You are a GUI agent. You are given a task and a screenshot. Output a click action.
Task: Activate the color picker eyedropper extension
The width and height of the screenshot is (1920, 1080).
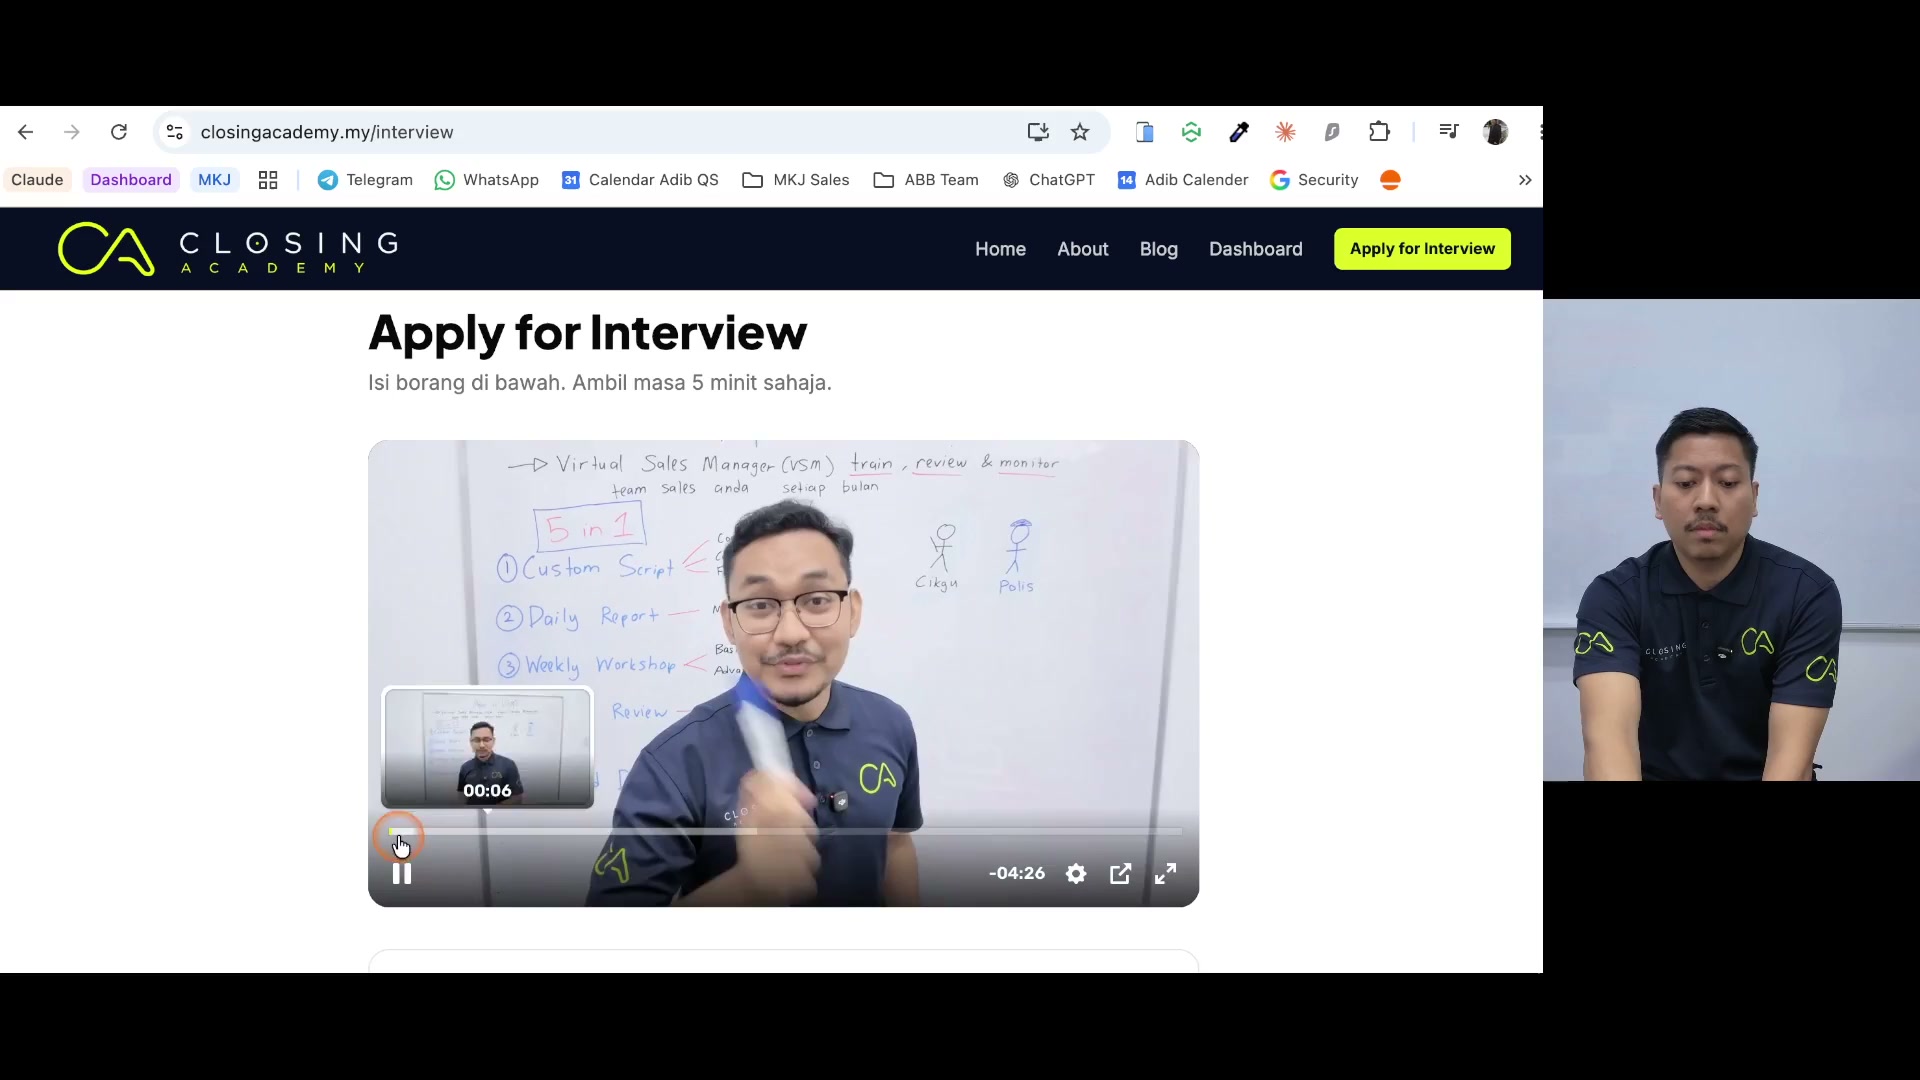(x=1239, y=132)
